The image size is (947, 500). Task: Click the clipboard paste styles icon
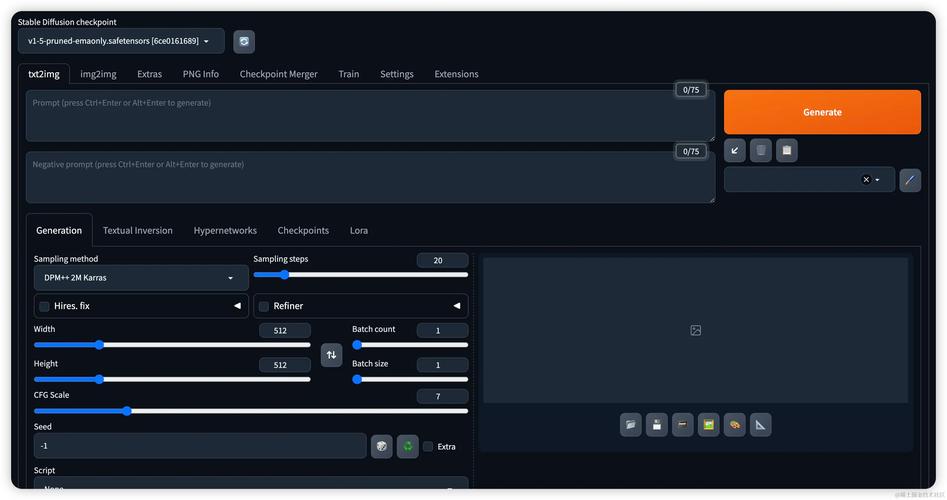pos(787,150)
